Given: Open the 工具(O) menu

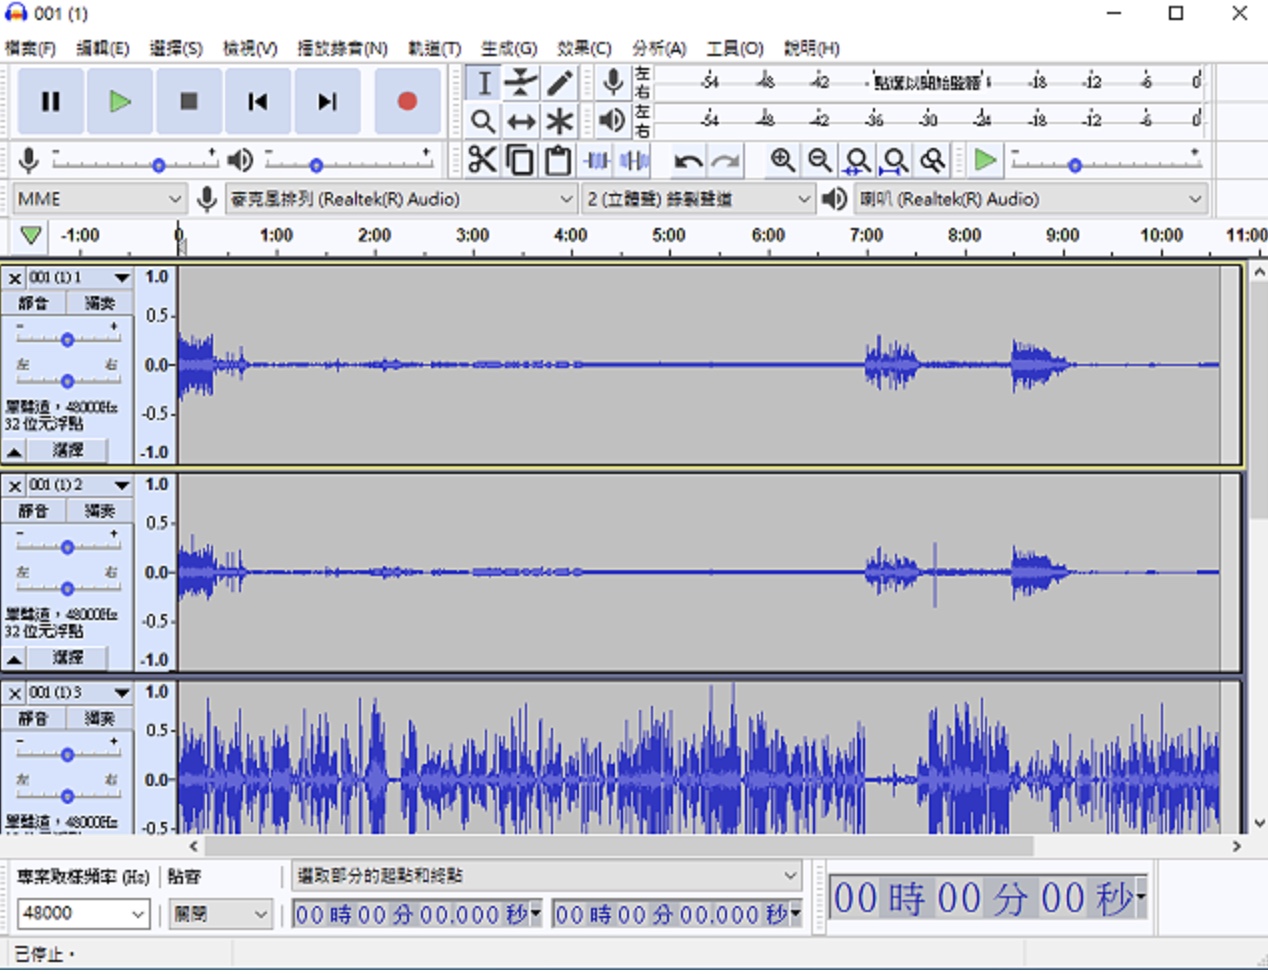Looking at the screenshot, I should pyautogui.click(x=735, y=48).
